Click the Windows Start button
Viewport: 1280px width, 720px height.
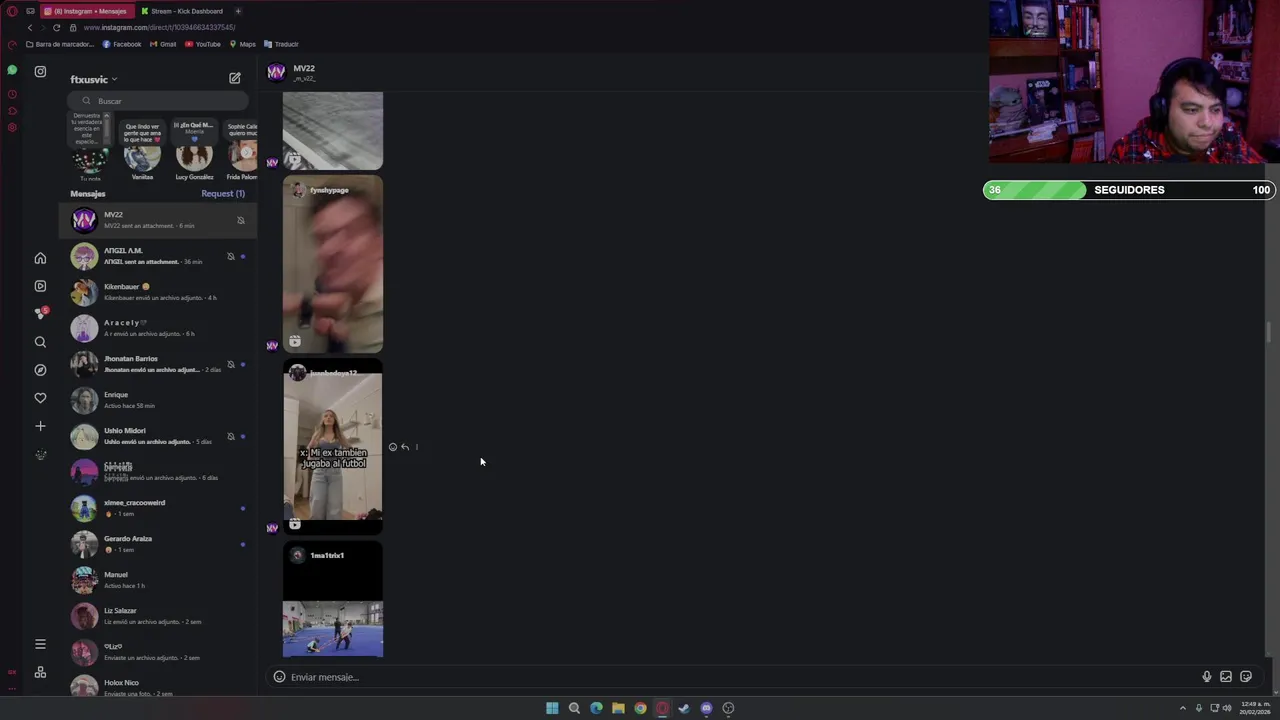point(552,708)
